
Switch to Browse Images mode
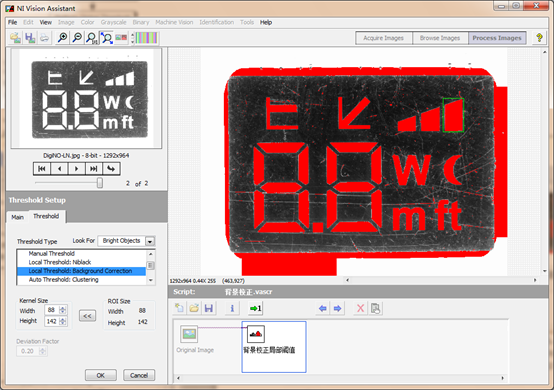[x=440, y=38]
